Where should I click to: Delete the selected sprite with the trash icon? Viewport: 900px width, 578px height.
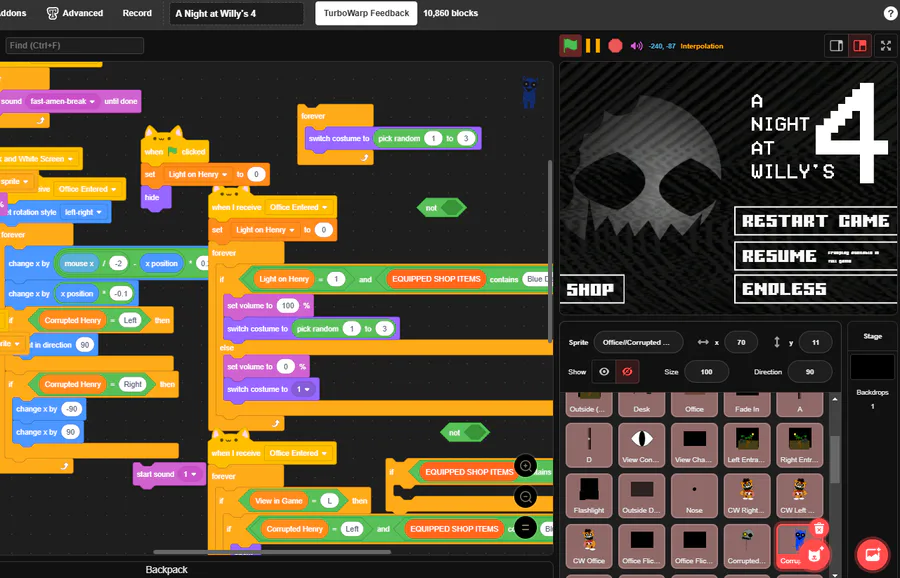(819, 528)
